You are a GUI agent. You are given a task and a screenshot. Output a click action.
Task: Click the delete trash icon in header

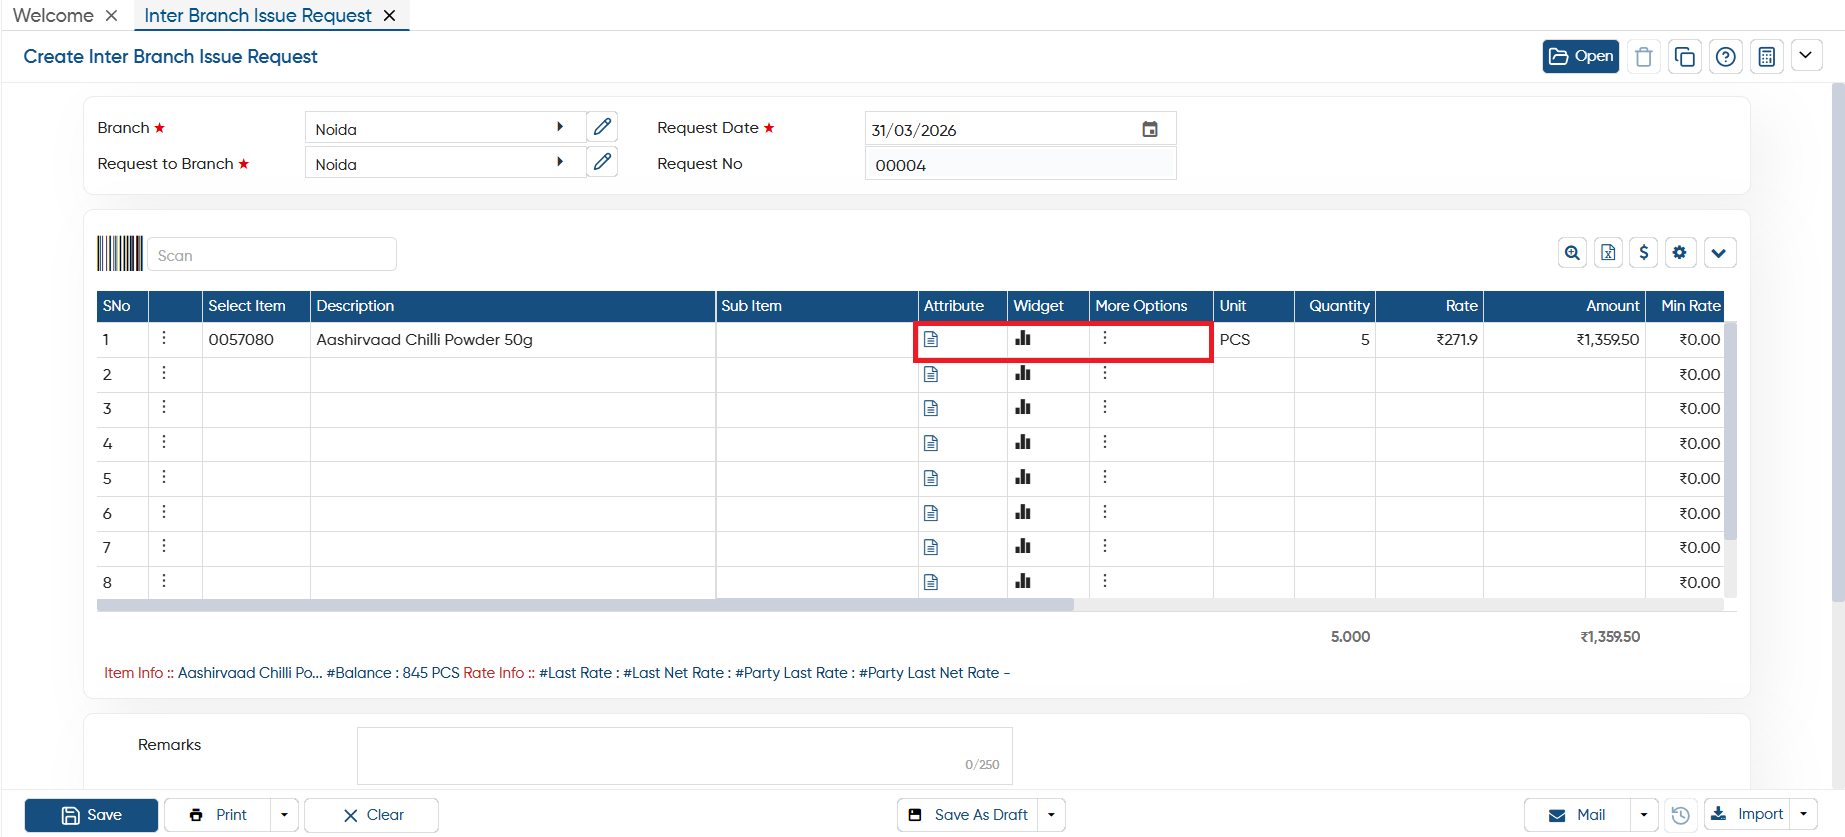tap(1643, 57)
